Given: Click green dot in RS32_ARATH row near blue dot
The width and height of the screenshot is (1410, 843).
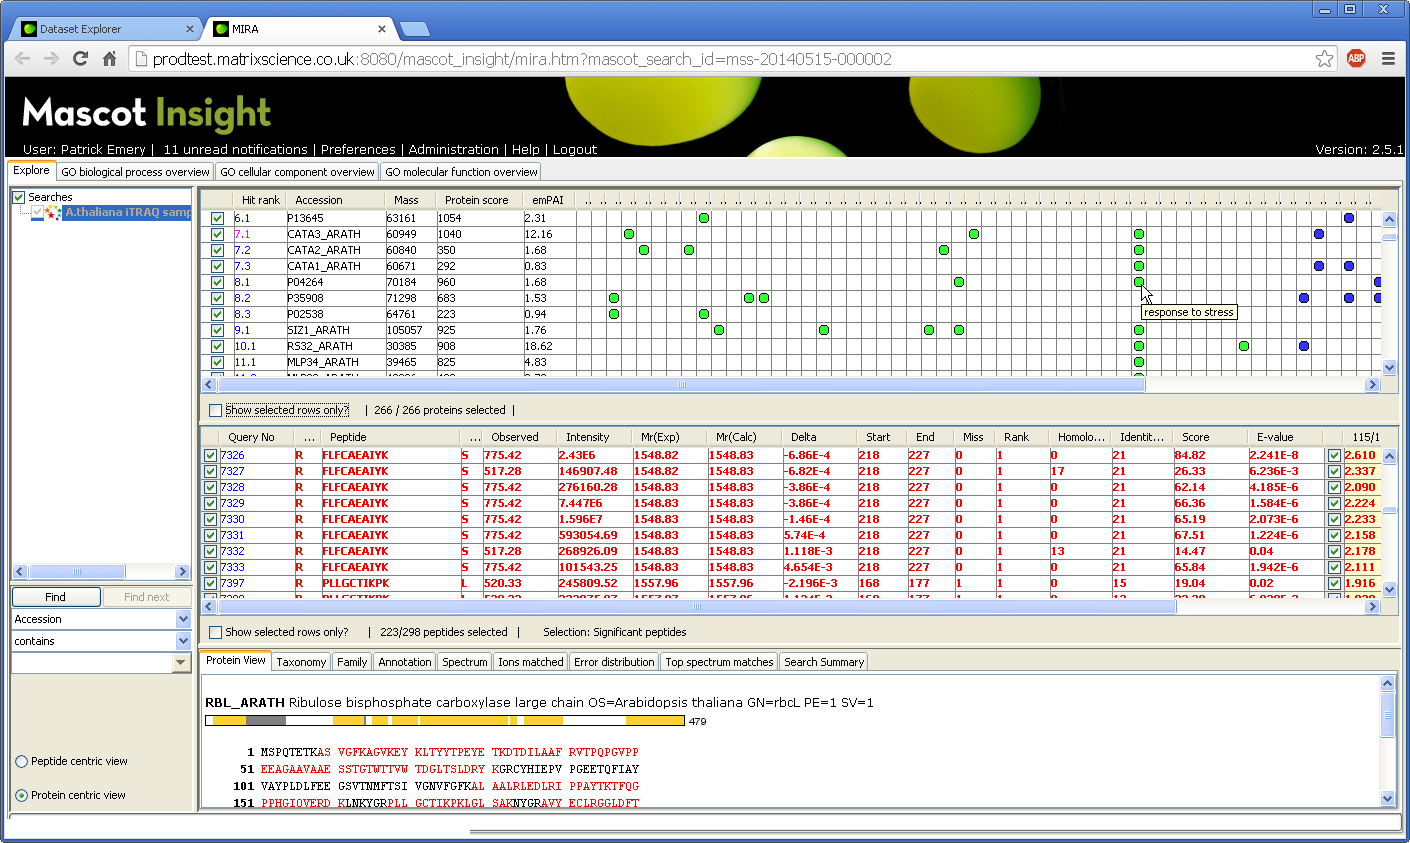Looking at the screenshot, I should click(x=1244, y=346).
